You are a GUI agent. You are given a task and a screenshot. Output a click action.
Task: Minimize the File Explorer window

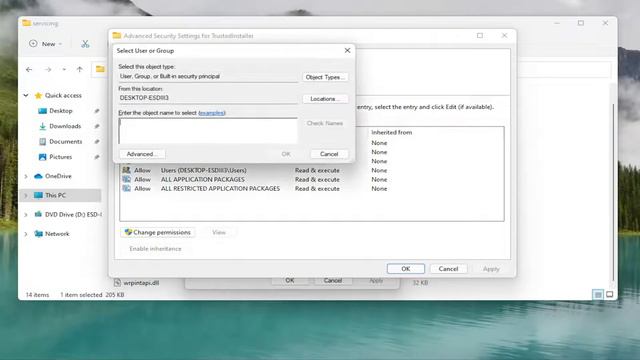pos(557,23)
